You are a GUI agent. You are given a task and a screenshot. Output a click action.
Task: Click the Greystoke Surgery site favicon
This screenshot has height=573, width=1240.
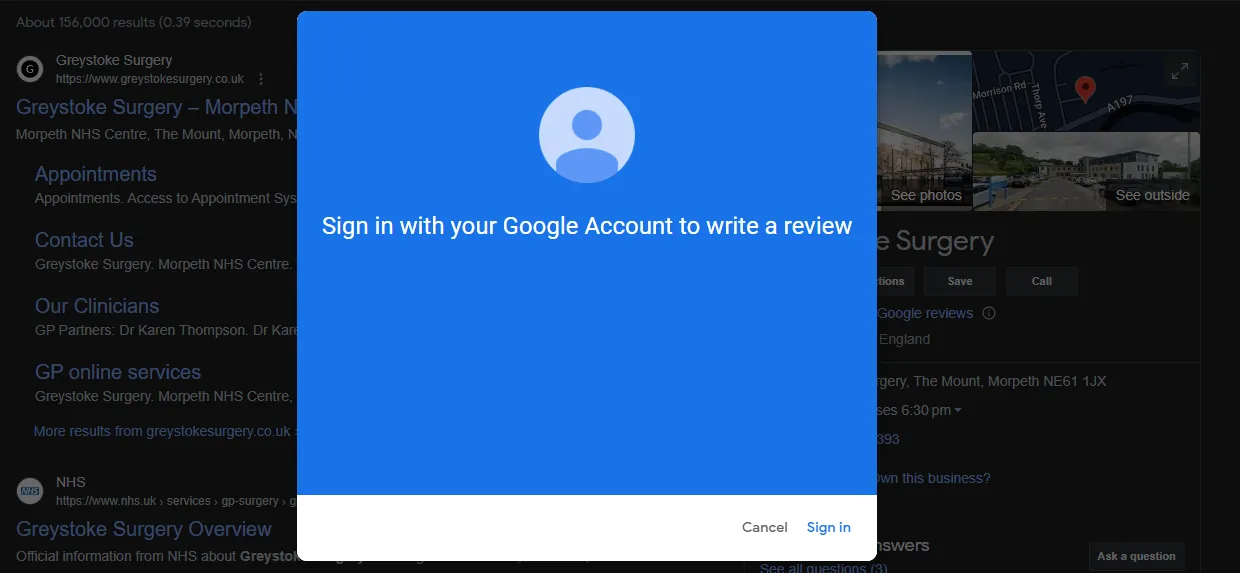pos(31,69)
